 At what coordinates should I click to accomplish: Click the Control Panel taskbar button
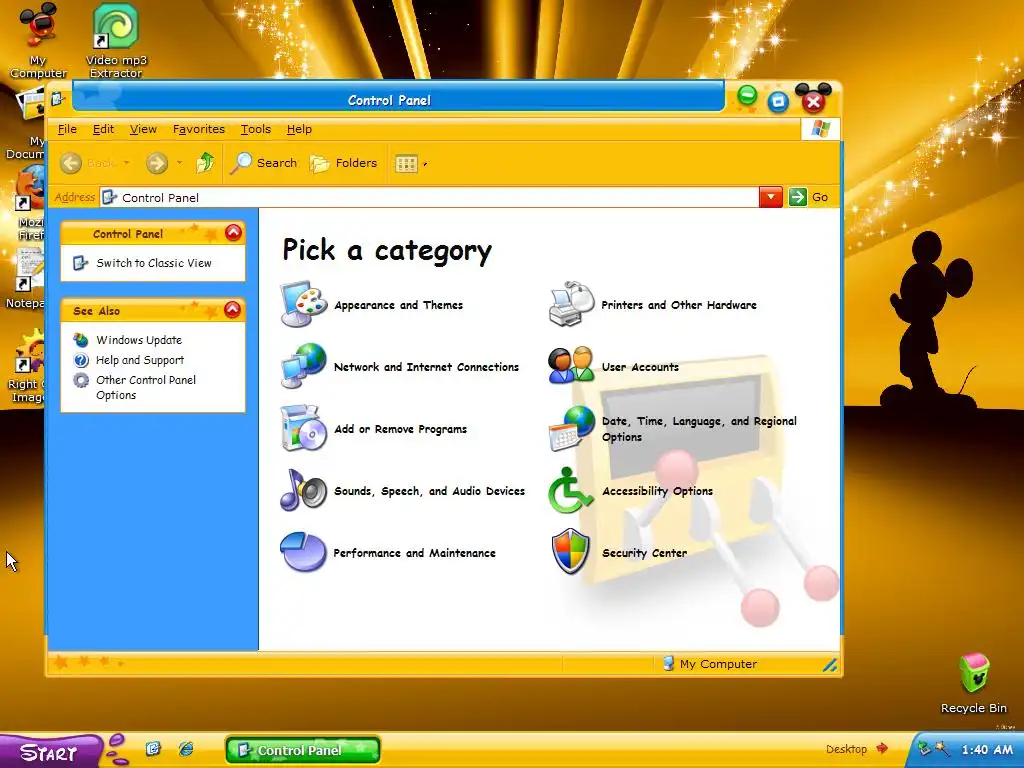point(302,750)
